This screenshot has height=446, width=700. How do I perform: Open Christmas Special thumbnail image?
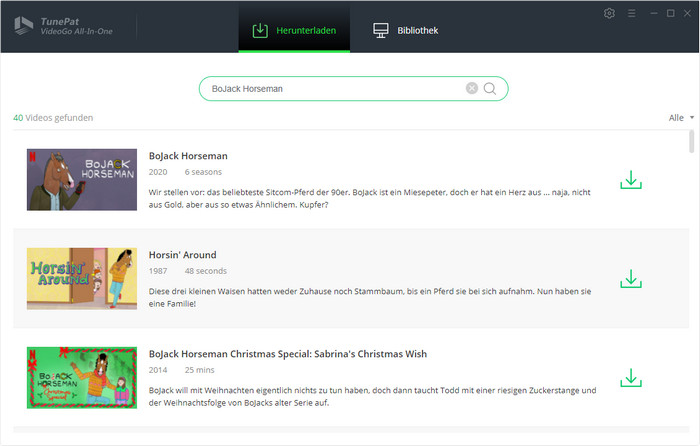coord(82,378)
